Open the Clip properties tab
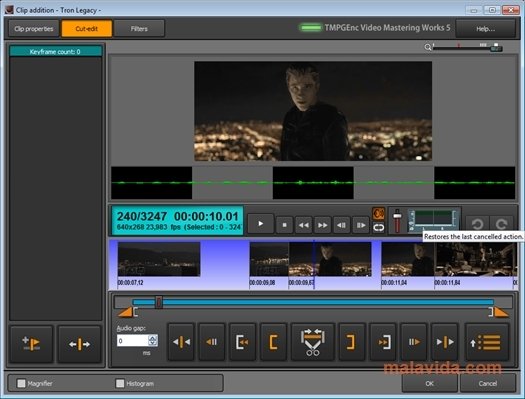 (34, 29)
